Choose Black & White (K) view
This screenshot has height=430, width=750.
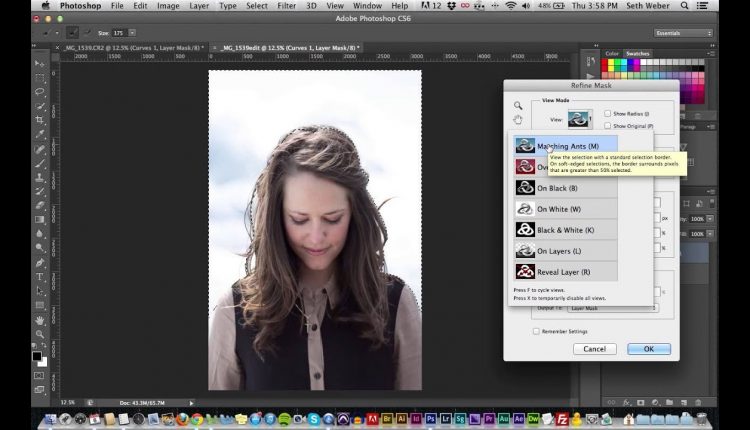coord(566,230)
